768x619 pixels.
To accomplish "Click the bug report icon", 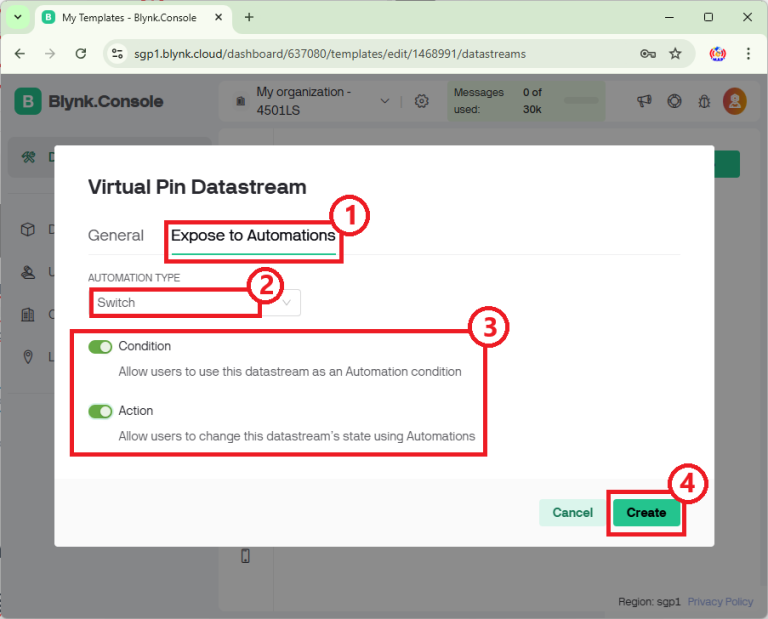I will [x=704, y=101].
